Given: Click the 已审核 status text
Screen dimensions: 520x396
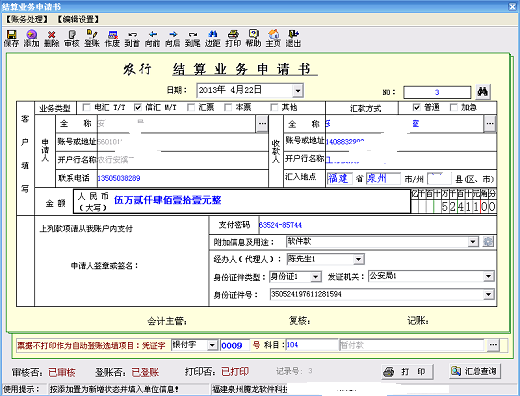Looking at the screenshot, I should (62, 372).
